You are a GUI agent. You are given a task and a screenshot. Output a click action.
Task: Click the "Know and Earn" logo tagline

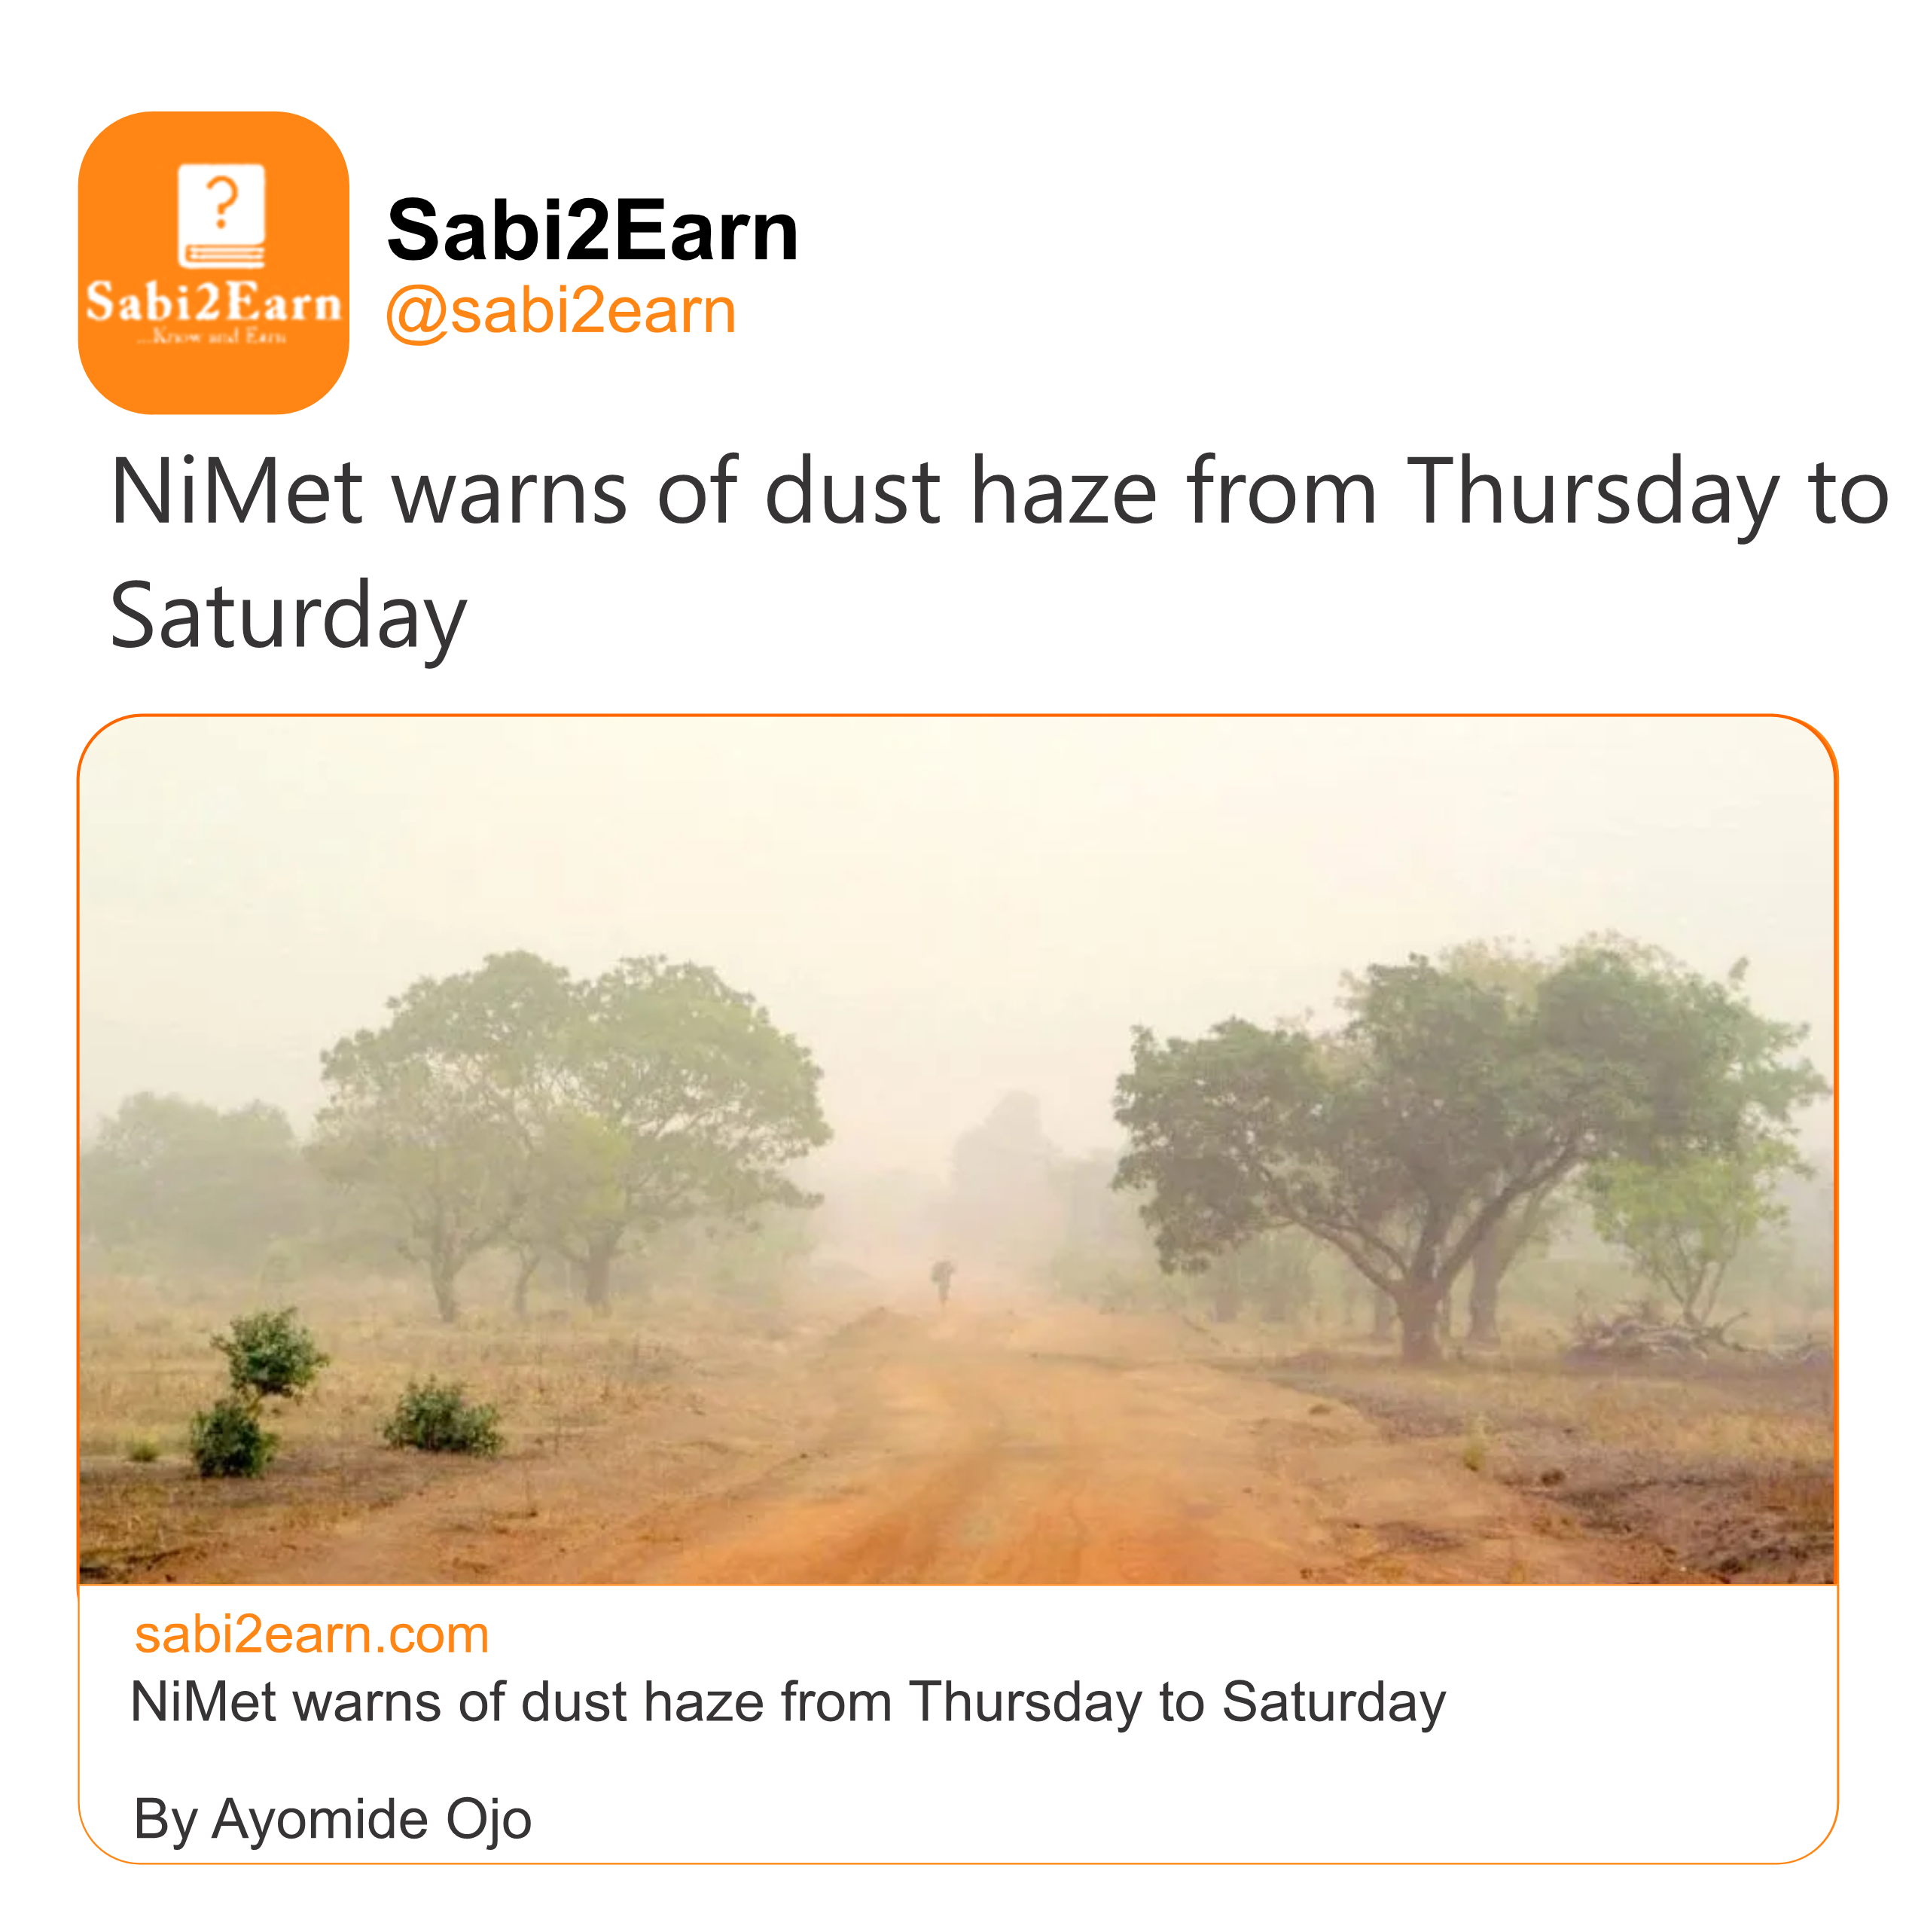tap(213, 337)
